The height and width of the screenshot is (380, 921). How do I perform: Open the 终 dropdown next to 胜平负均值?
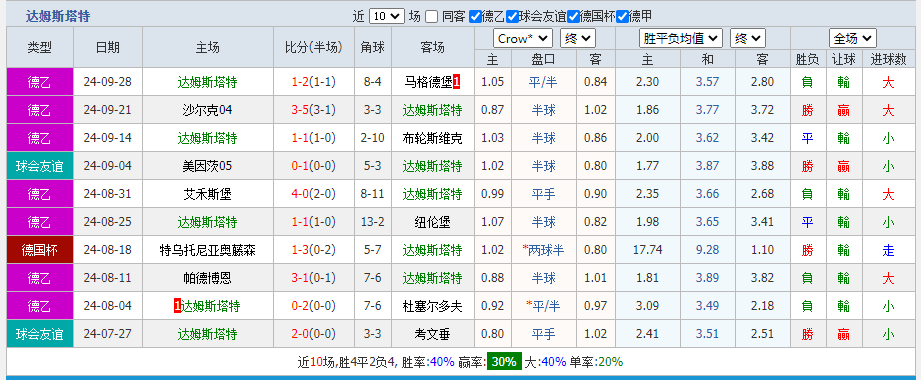click(748, 39)
